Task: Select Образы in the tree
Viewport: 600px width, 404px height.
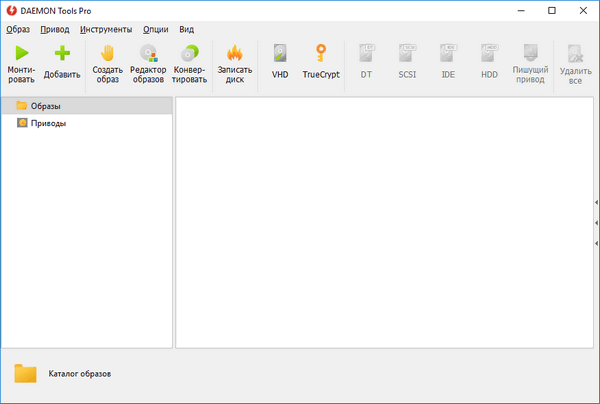Action: tap(87, 106)
